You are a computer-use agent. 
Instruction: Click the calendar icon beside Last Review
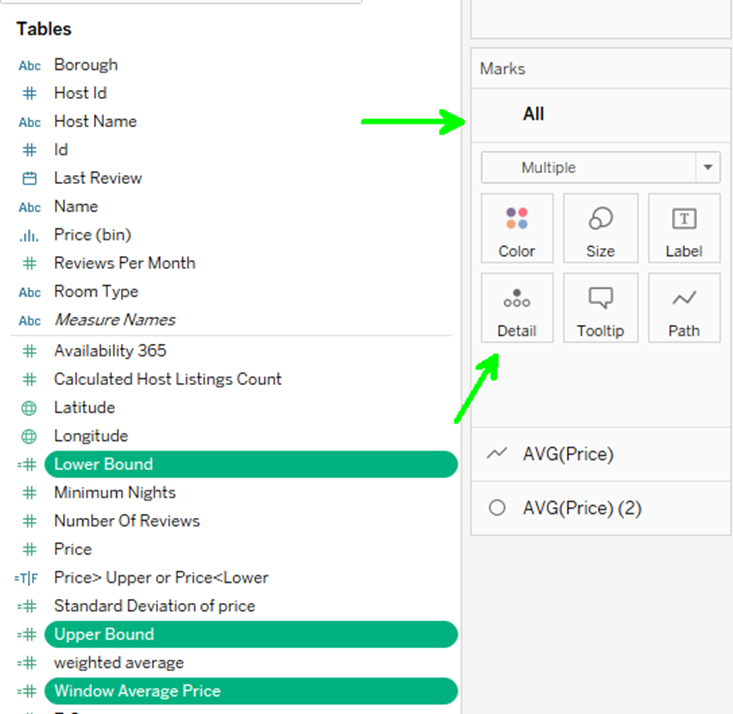30,178
